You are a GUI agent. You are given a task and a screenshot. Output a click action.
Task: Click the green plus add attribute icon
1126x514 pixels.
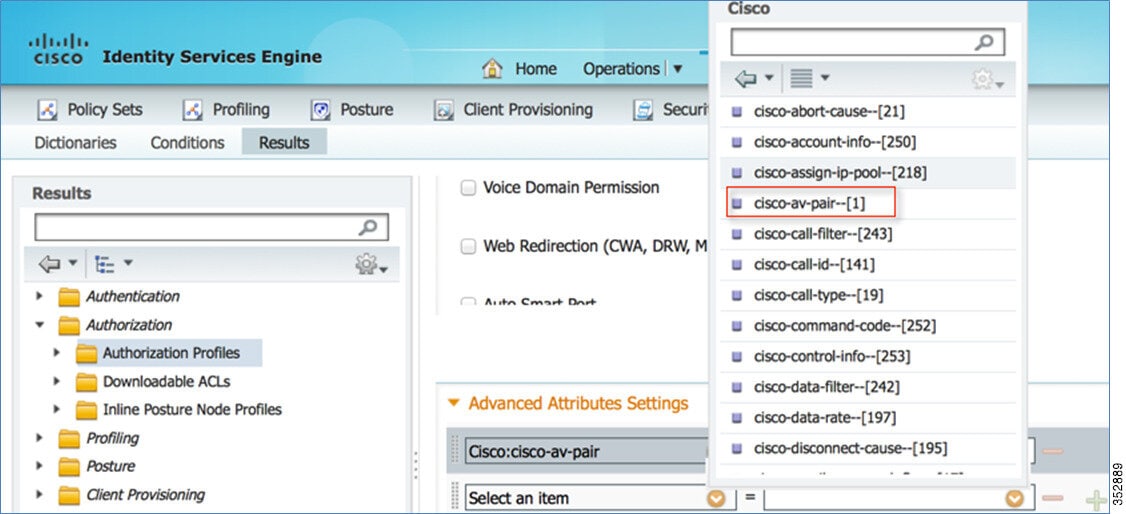tap(1096, 500)
